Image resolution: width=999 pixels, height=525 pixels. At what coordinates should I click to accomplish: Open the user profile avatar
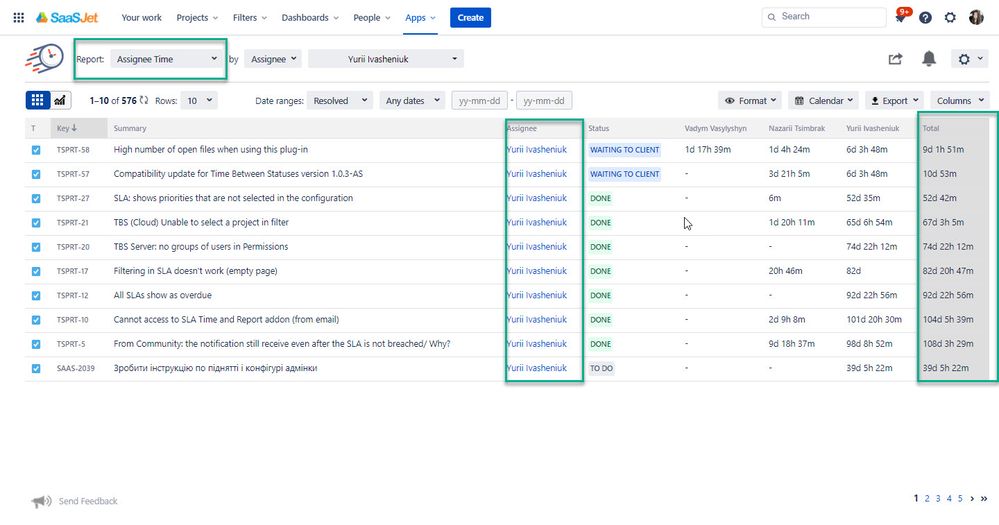pyautogui.click(x=976, y=18)
